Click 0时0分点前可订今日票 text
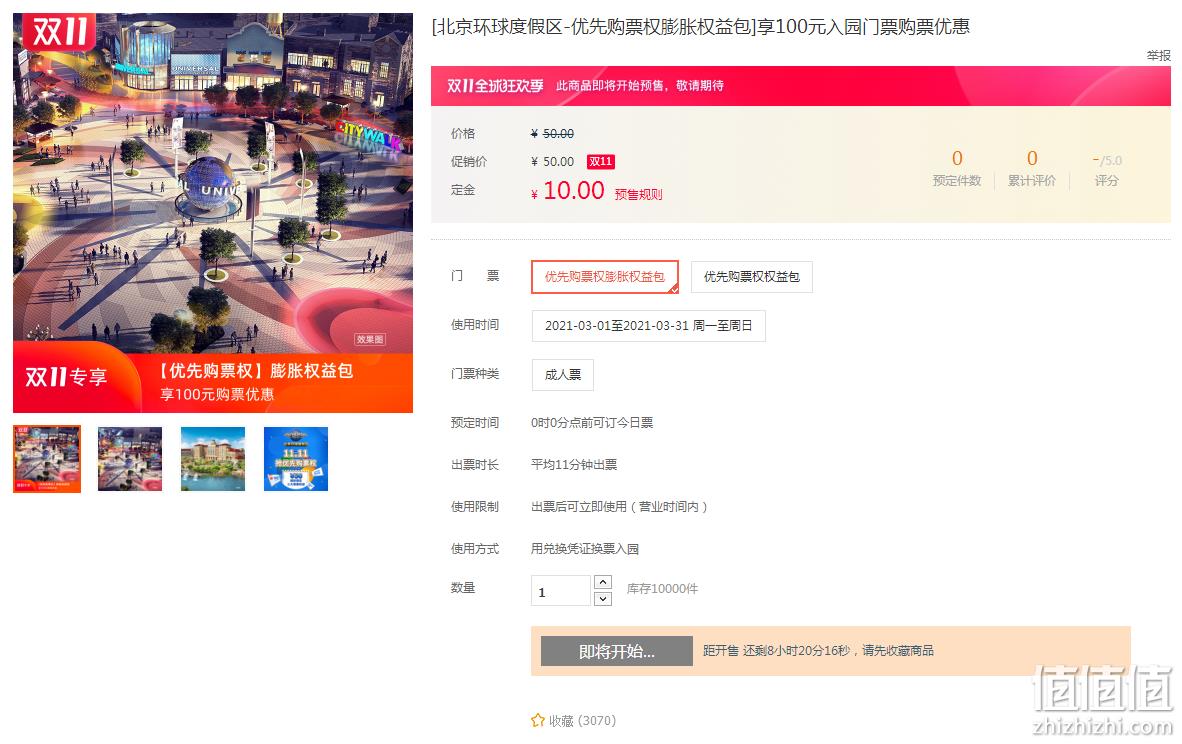 [x=592, y=423]
